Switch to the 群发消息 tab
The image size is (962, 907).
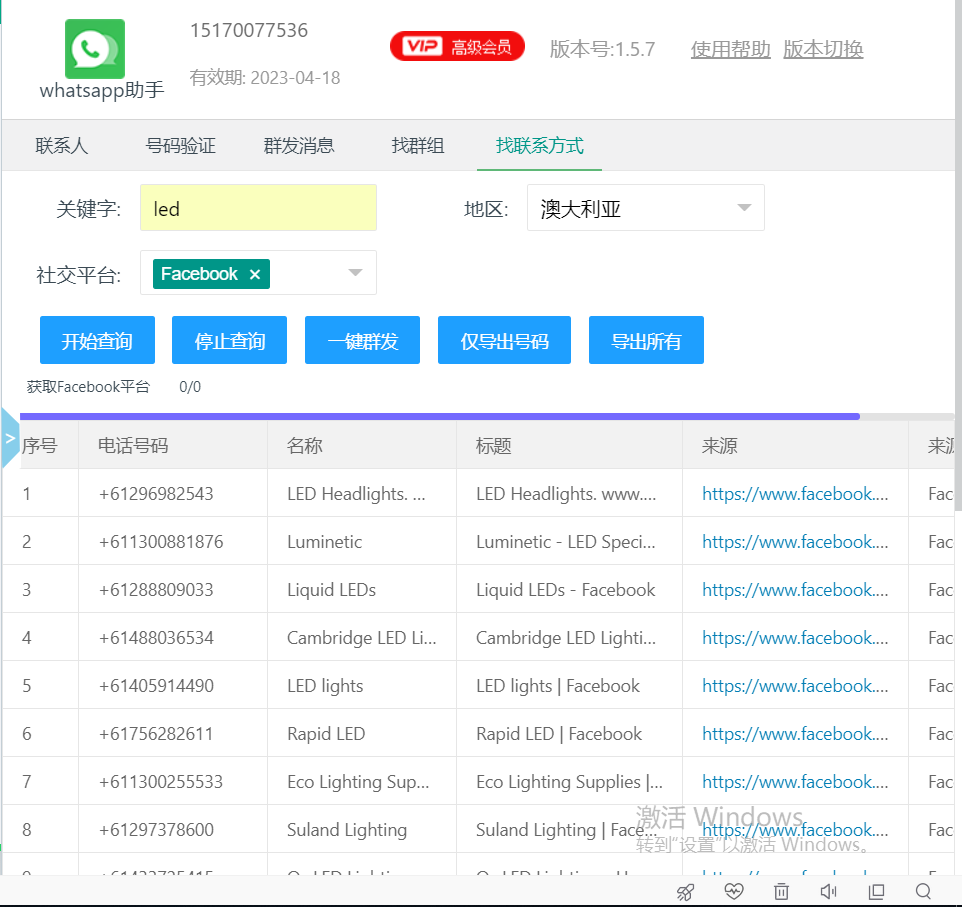click(299, 146)
